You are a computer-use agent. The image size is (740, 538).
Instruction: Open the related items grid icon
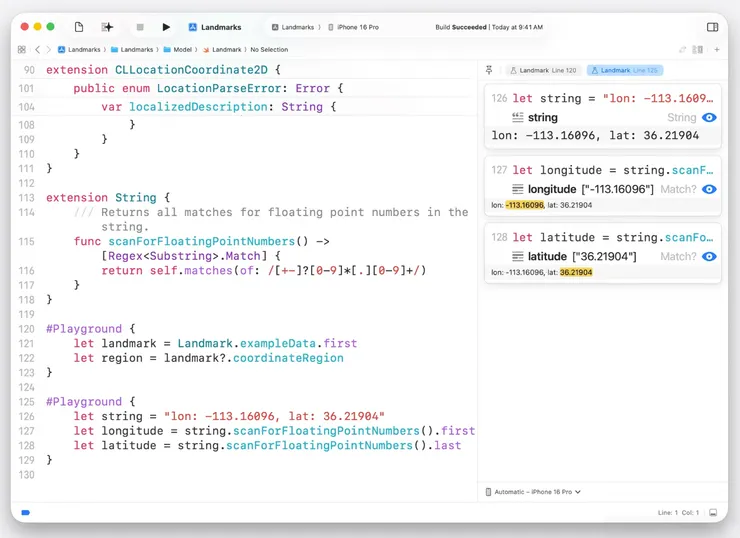[x=22, y=49]
